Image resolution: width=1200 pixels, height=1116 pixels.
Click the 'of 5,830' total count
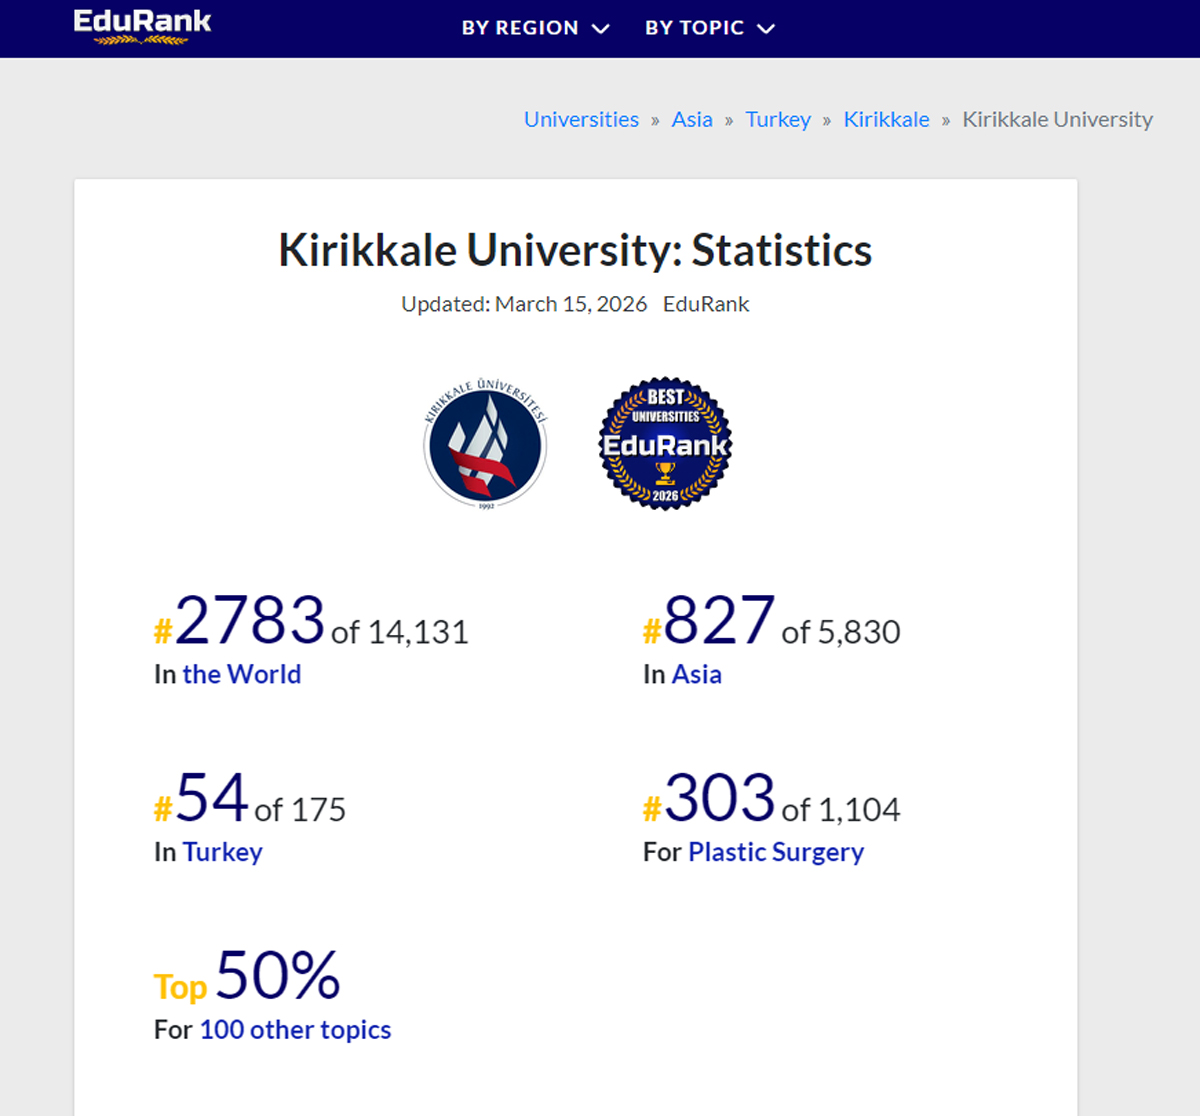[841, 632]
